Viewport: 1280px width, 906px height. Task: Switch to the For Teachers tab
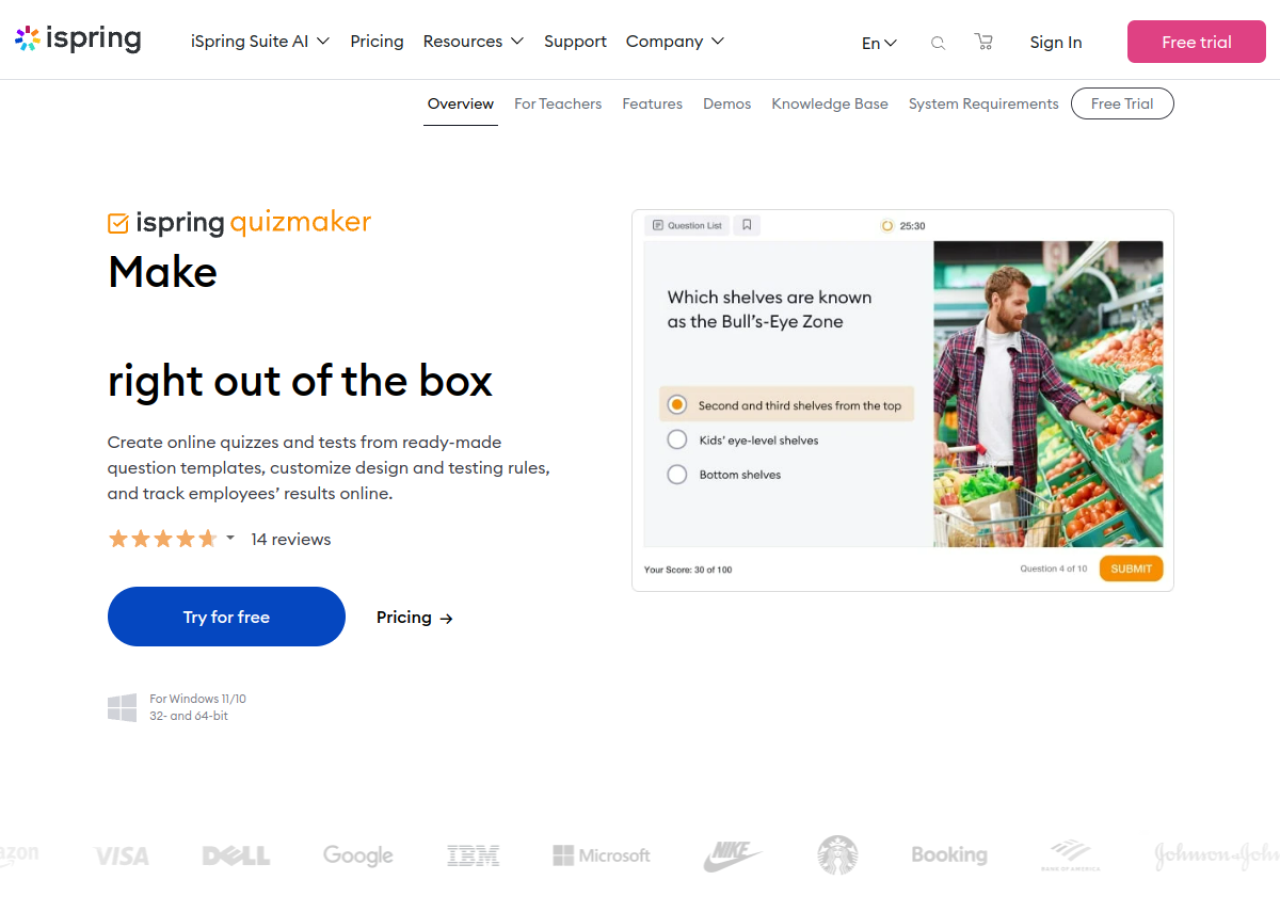(x=558, y=104)
